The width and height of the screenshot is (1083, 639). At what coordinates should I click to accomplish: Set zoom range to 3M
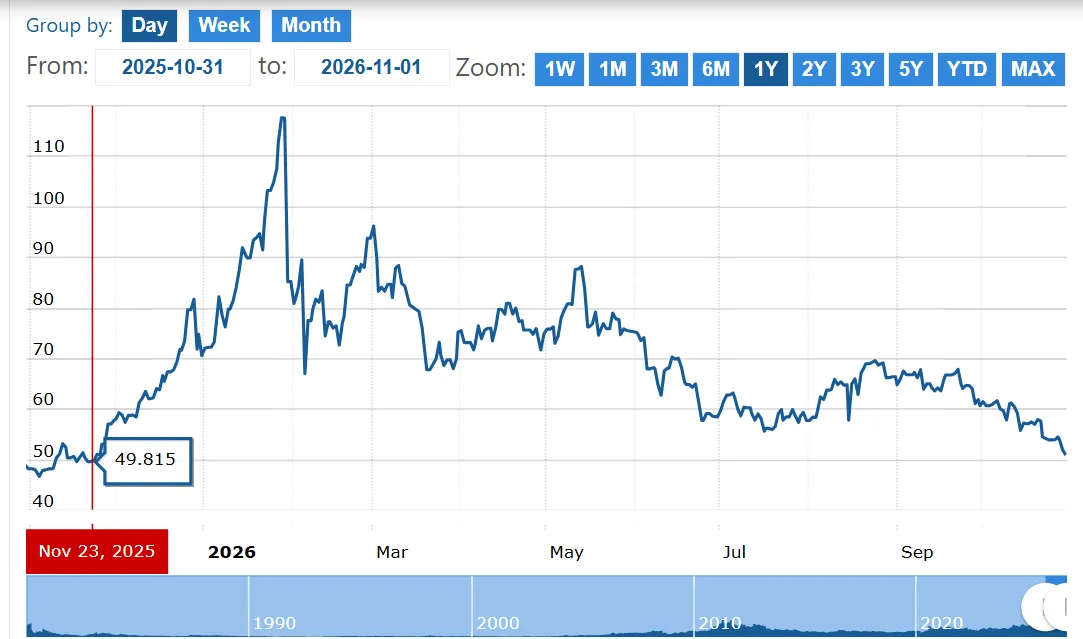click(x=664, y=69)
